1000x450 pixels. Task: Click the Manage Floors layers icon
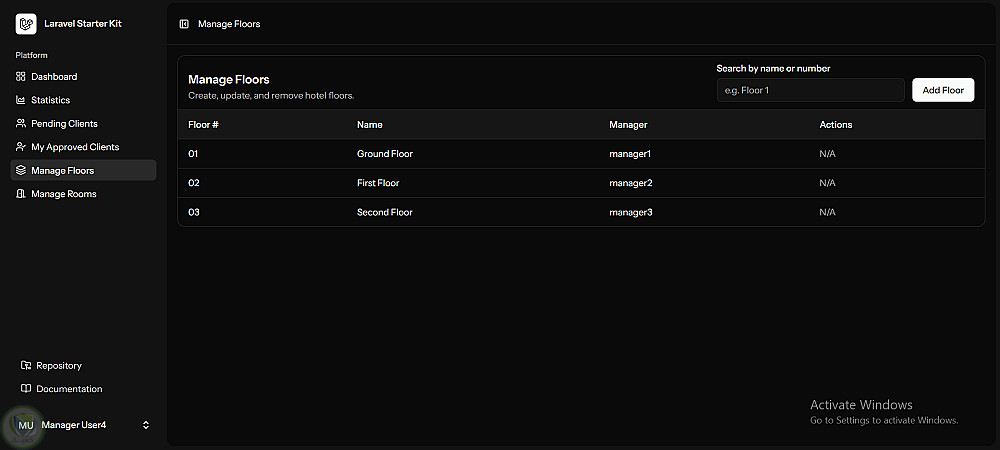(x=21, y=171)
